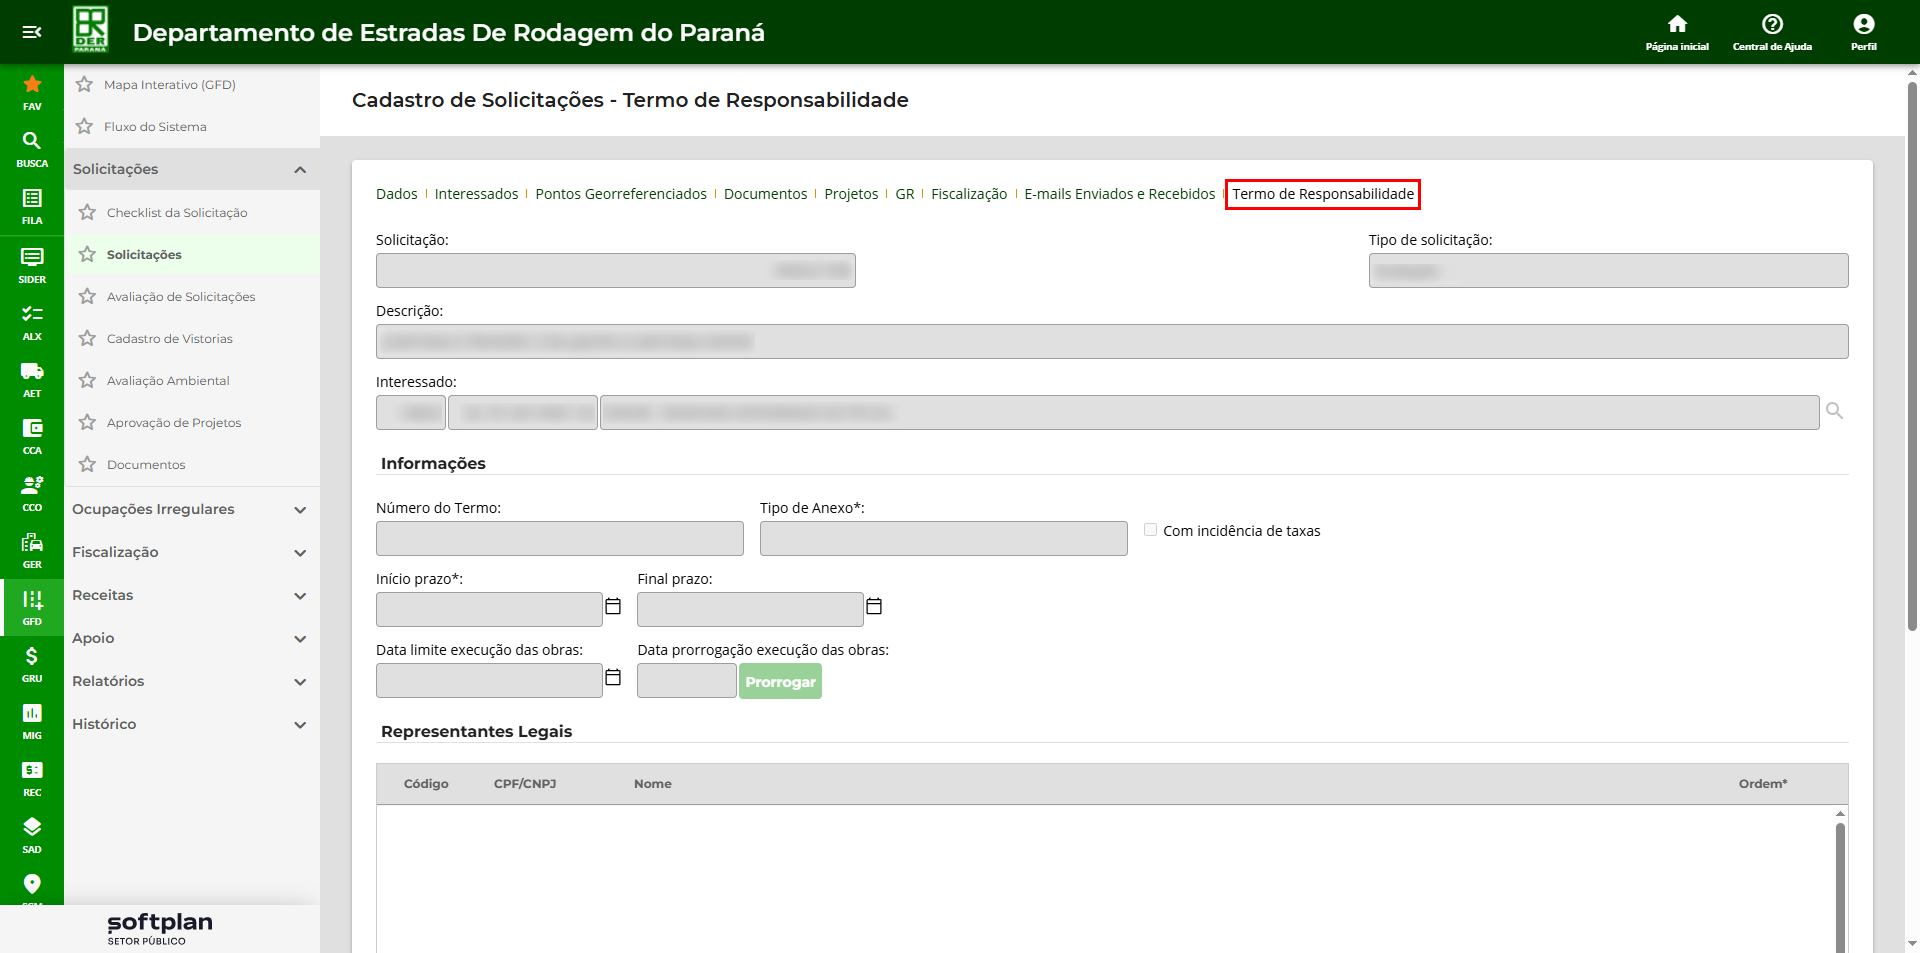This screenshot has height=953, width=1920.
Task: Open the hamburger menu icon
Action: 32,32
